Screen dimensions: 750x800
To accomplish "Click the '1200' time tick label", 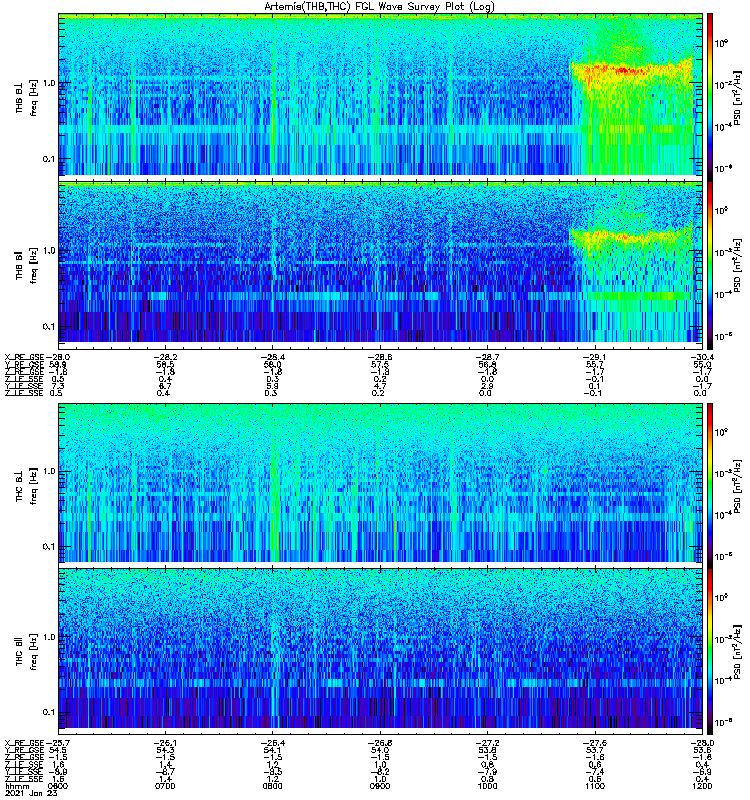I will pyautogui.click(x=702, y=786).
